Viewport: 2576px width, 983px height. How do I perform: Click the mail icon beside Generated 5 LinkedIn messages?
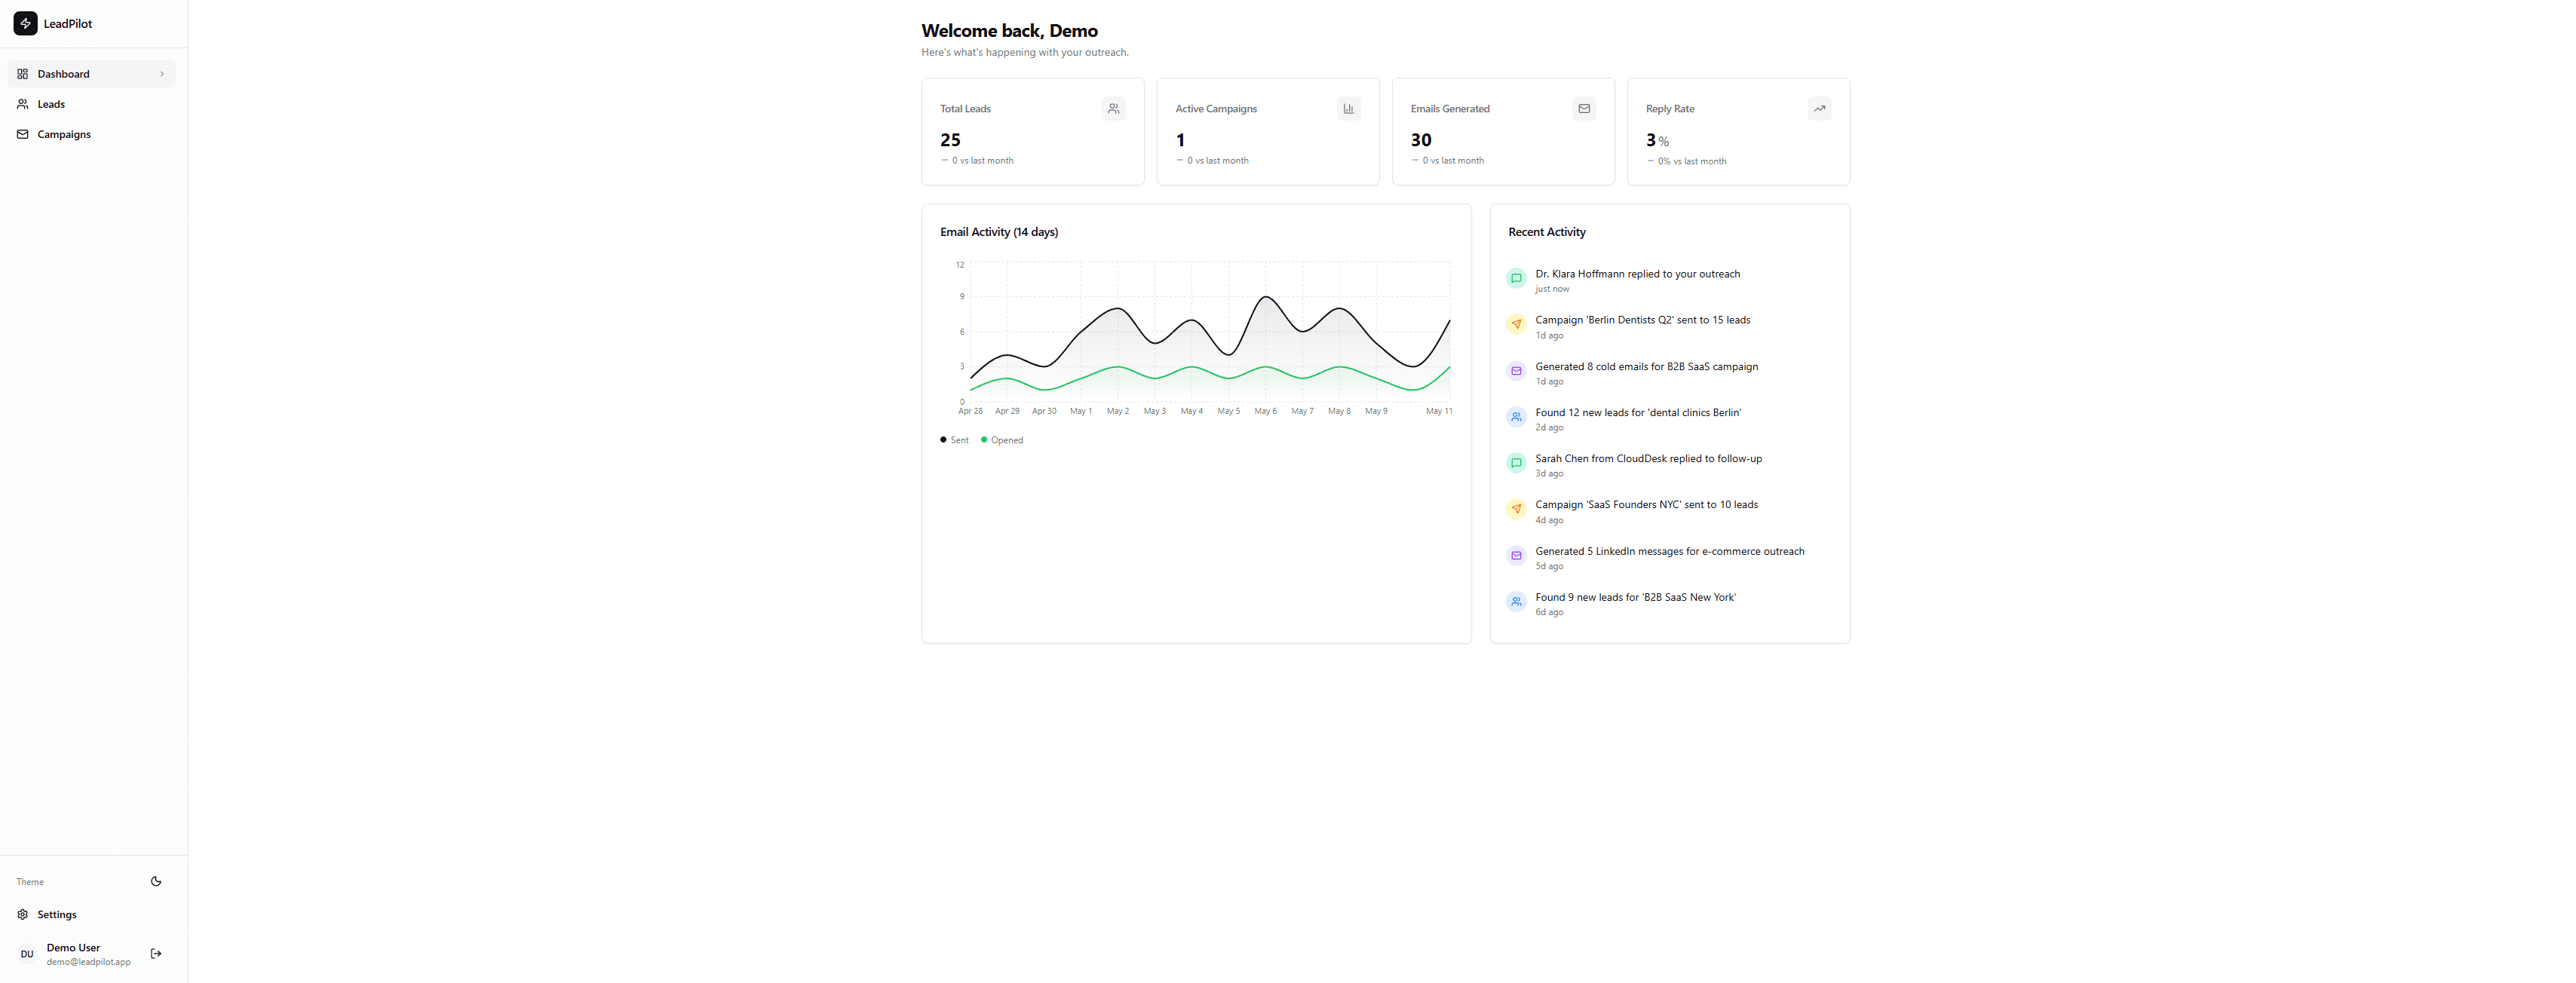[x=1516, y=555]
